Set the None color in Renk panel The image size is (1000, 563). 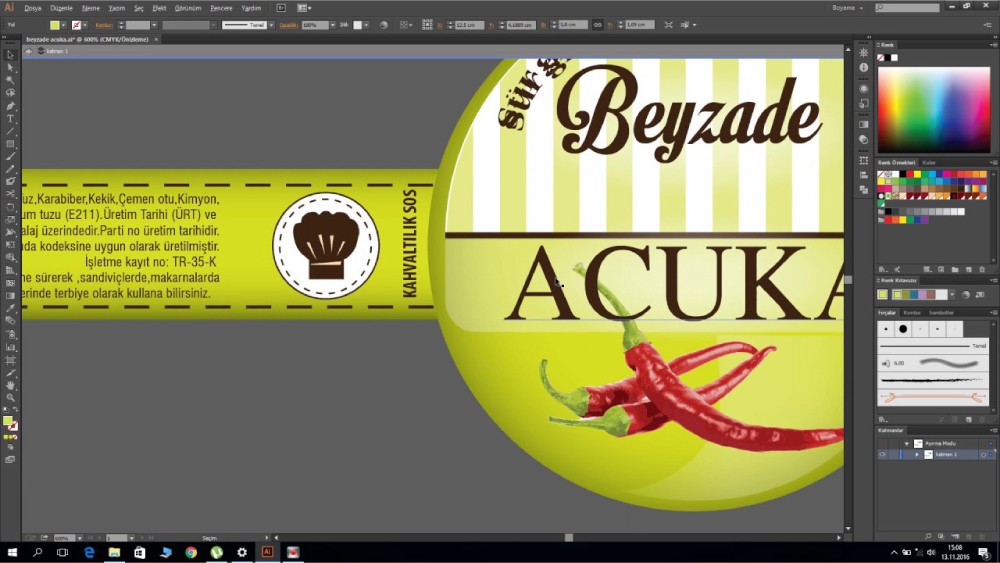point(881,57)
